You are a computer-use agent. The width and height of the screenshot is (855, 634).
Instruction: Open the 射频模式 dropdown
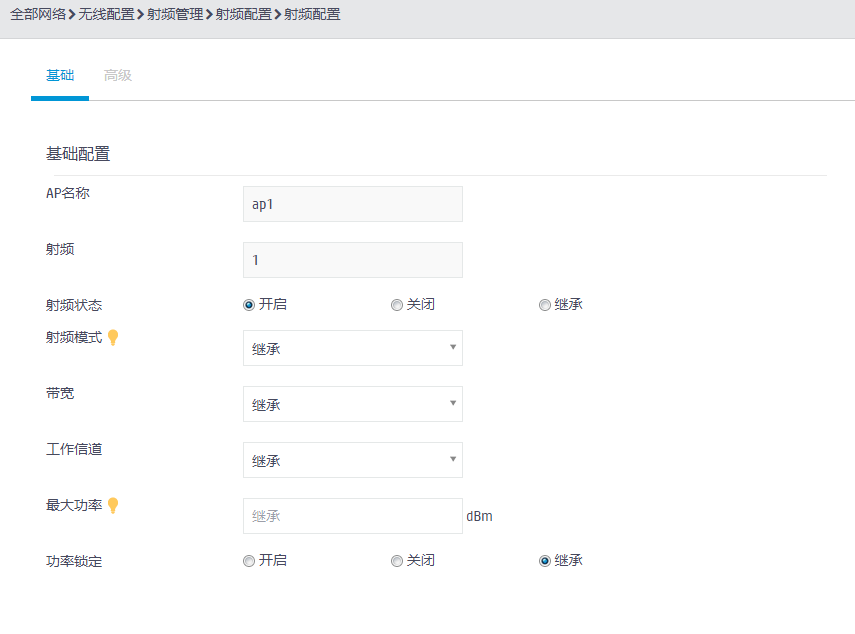[x=352, y=348]
